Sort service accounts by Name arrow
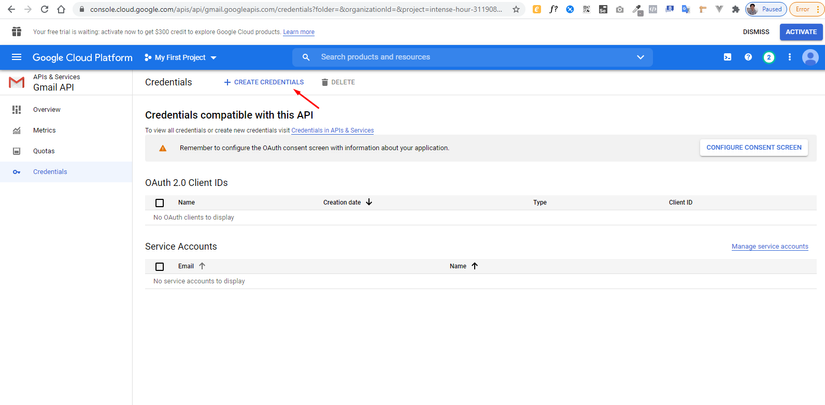Image resolution: width=825 pixels, height=405 pixels. [x=475, y=266]
